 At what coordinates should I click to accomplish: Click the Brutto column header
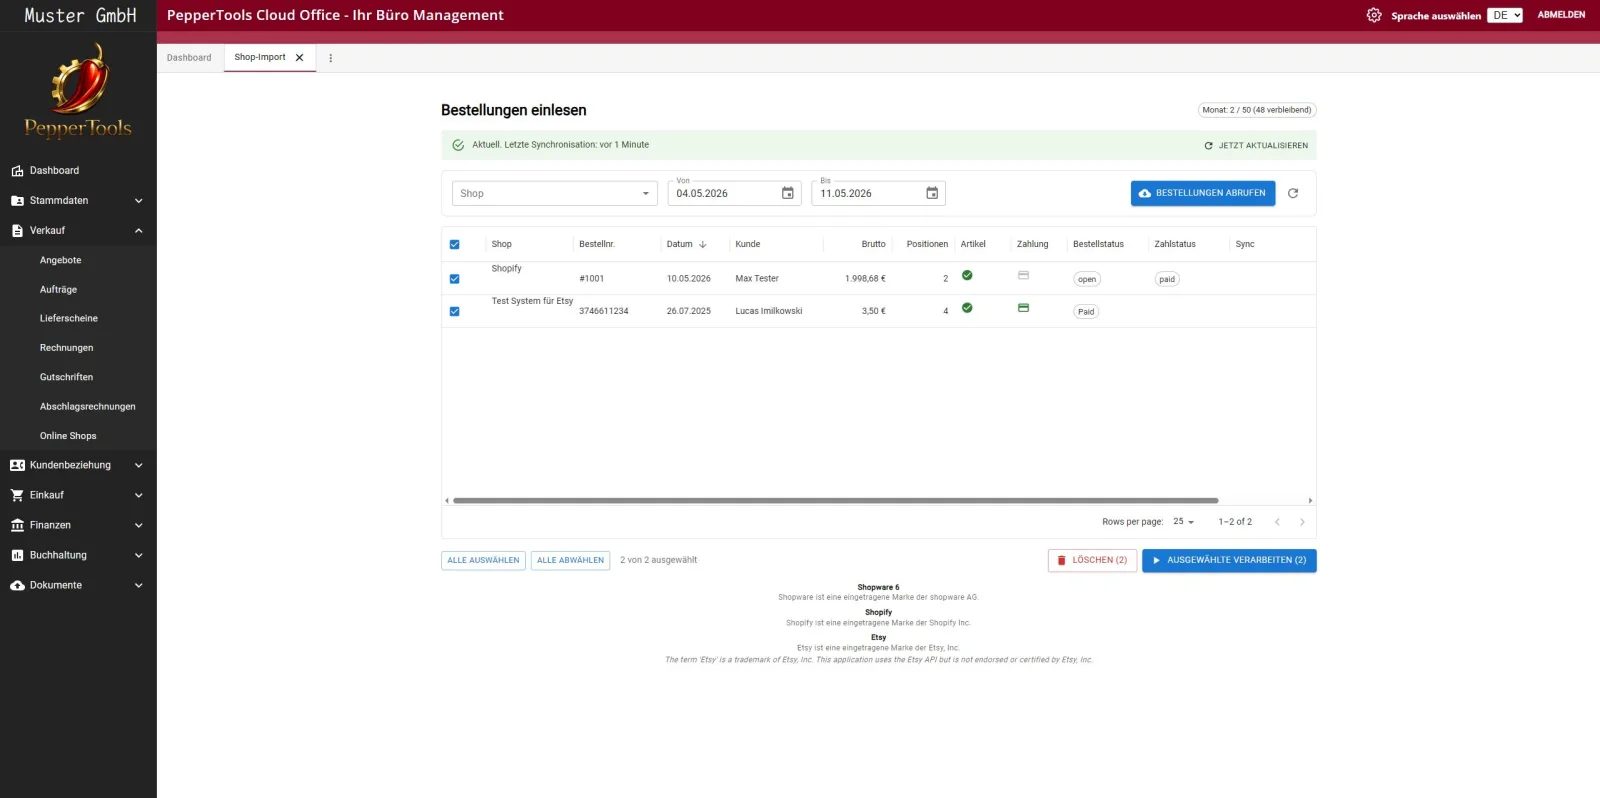pyautogui.click(x=873, y=244)
